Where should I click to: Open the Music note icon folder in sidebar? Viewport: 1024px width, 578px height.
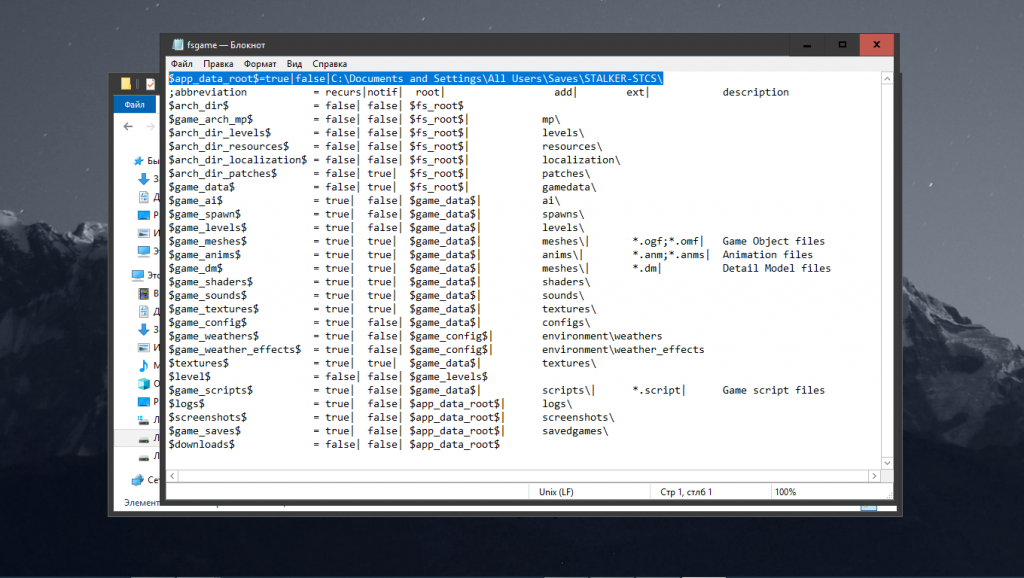(143, 365)
